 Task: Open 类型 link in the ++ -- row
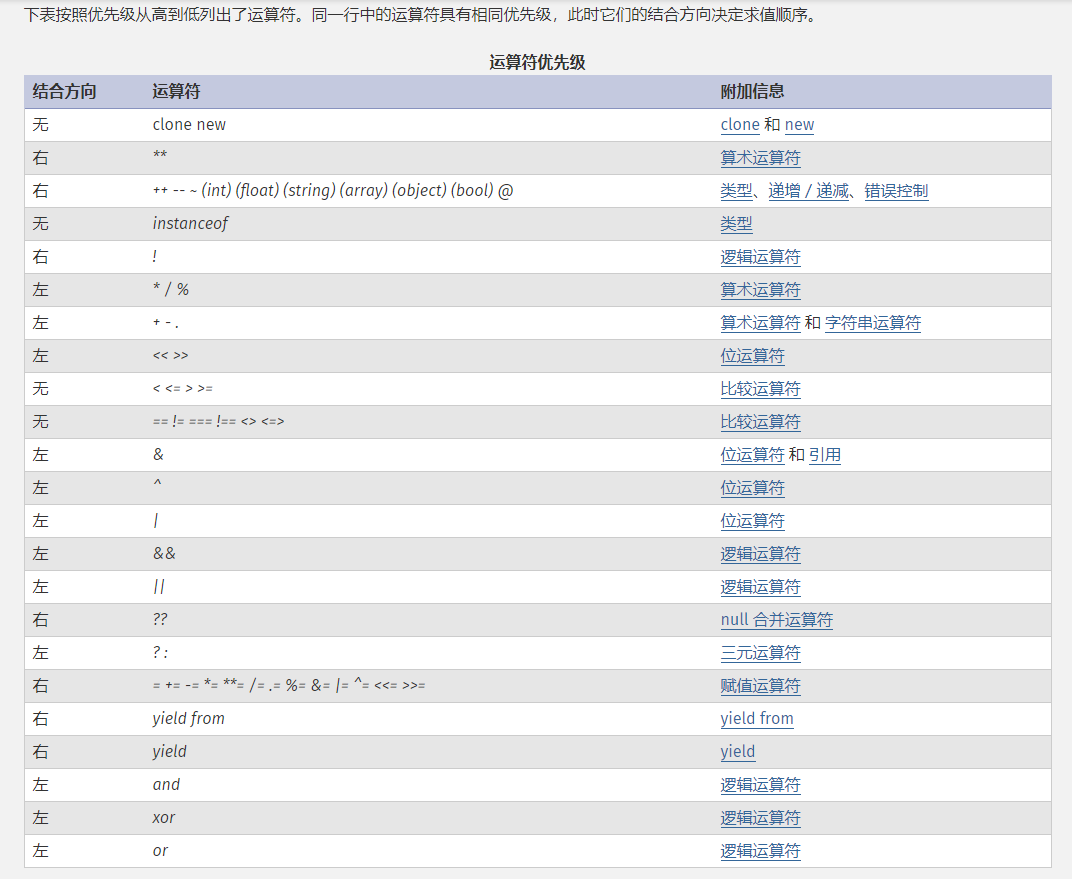coord(736,191)
